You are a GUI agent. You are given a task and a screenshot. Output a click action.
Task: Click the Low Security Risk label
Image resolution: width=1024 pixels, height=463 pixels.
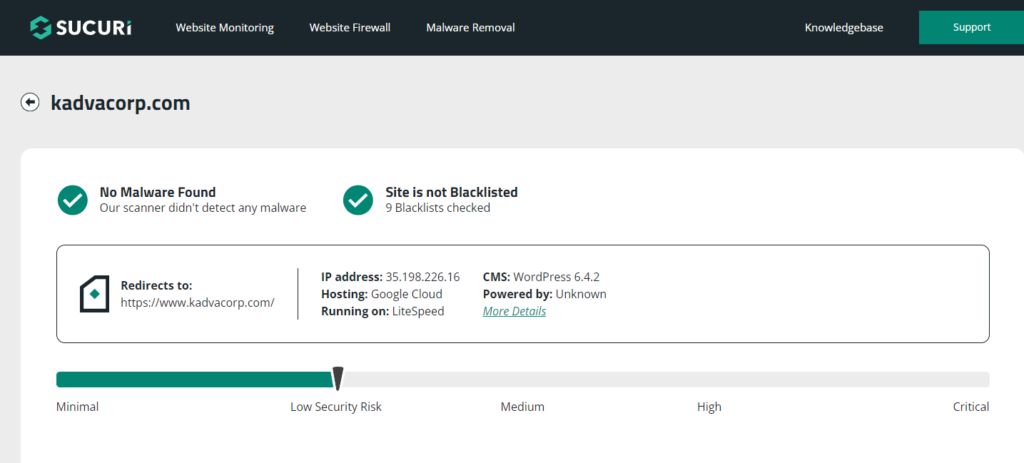point(336,407)
